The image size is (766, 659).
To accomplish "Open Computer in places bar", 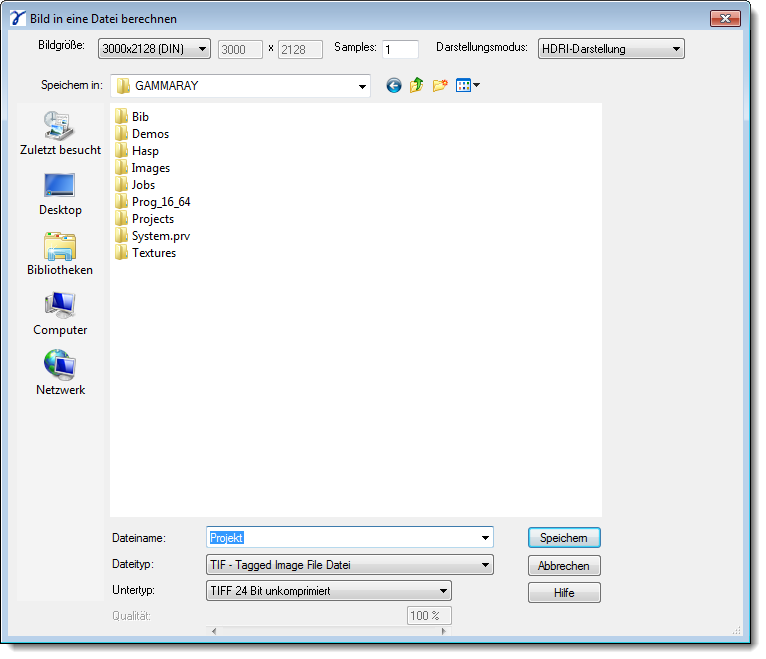I will click(x=60, y=314).
